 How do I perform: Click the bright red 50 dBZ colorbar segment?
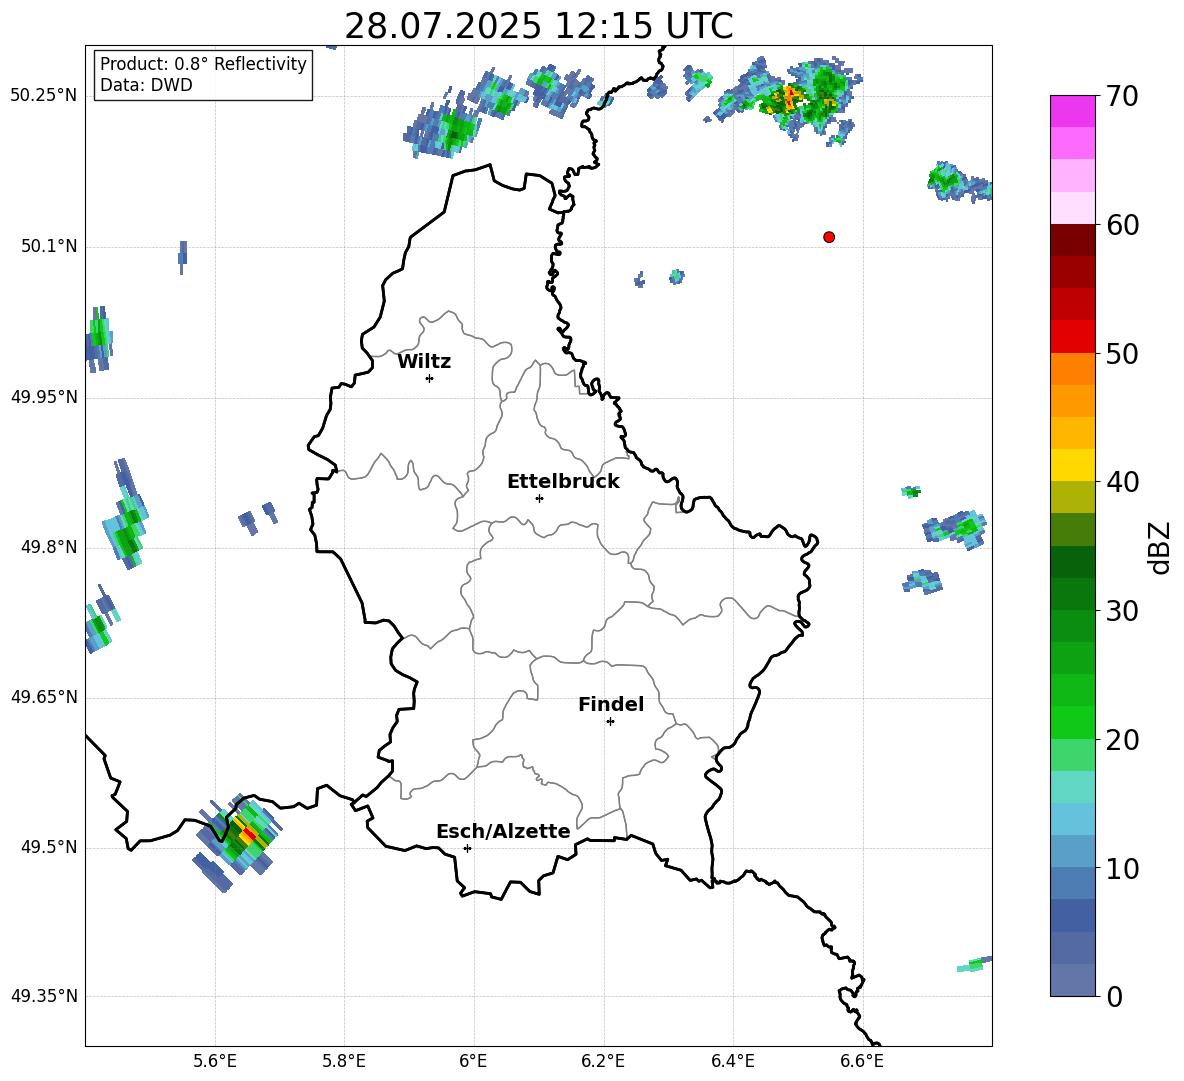coord(1073,337)
